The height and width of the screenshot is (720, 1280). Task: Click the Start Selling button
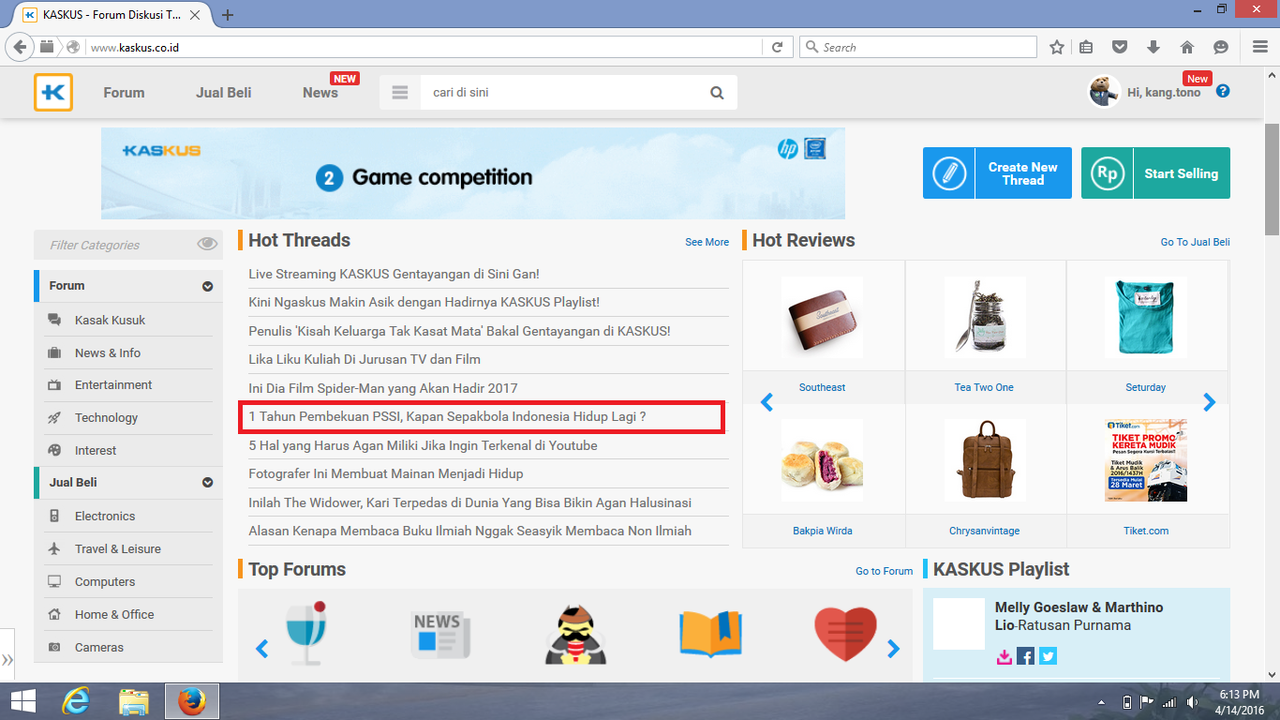click(x=1155, y=173)
